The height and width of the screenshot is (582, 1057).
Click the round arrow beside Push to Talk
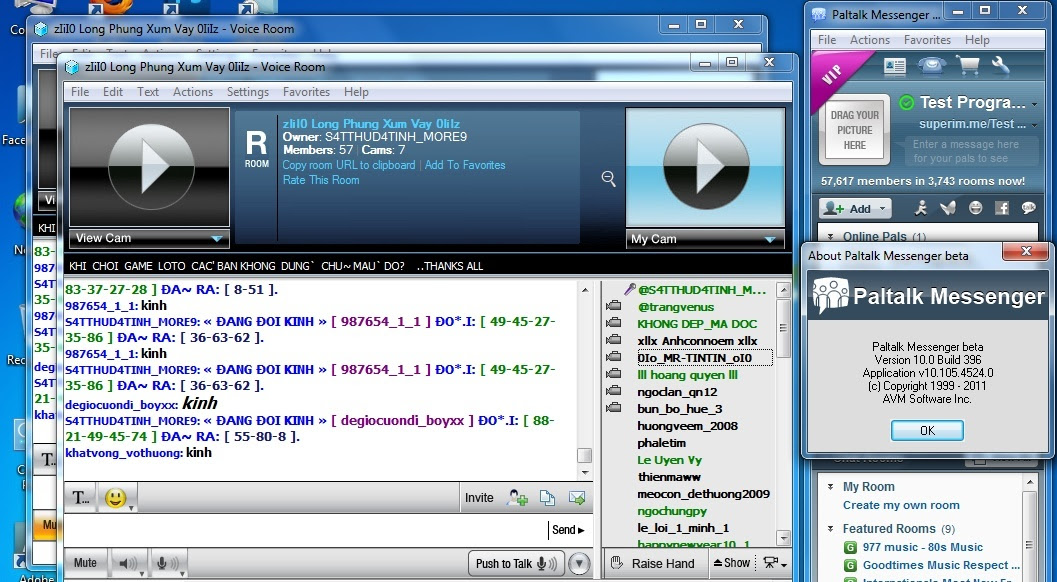point(579,563)
